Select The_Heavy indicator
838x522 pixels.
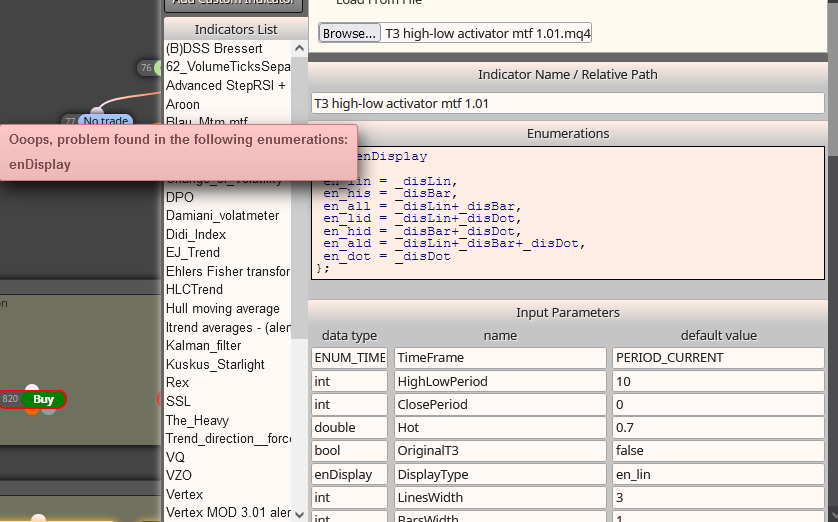pyautogui.click(x=197, y=420)
